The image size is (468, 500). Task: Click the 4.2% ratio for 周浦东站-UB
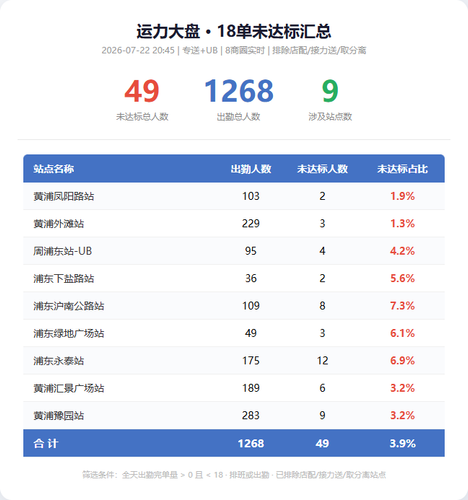coord(402,251)
